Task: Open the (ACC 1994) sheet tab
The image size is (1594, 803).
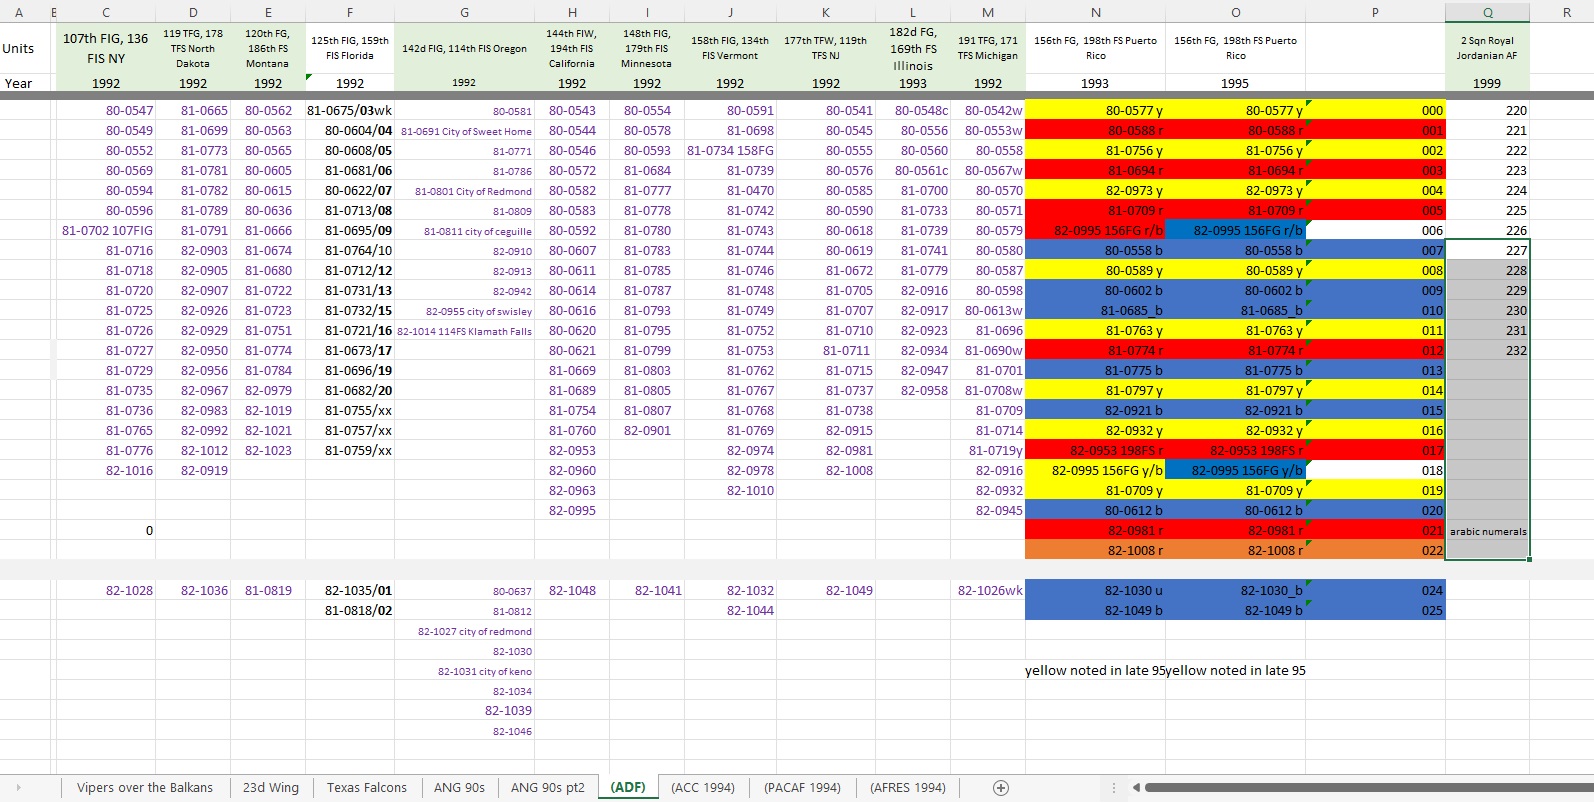Action: [x=703, y=788]
